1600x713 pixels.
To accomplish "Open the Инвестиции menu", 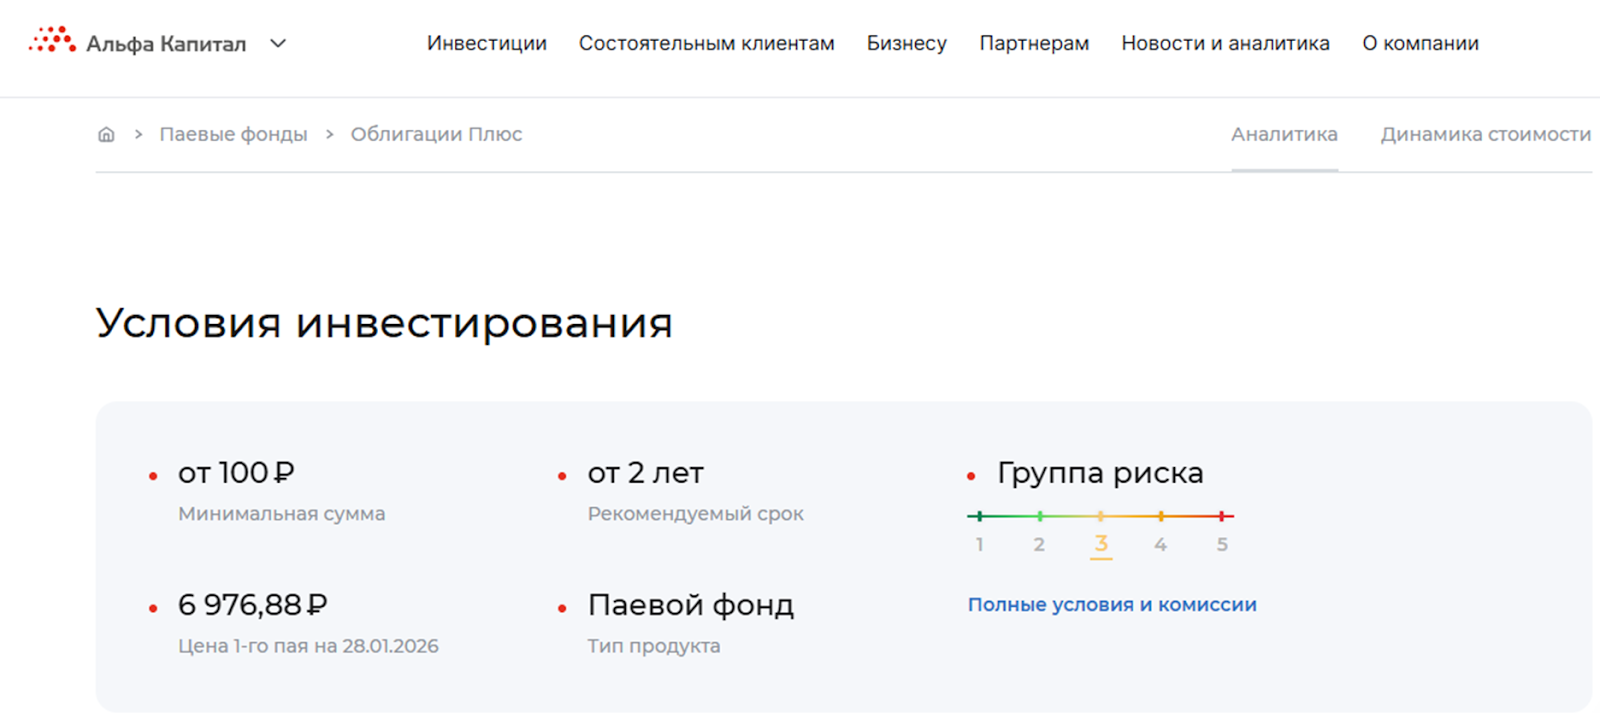I will tap(486, 43).
